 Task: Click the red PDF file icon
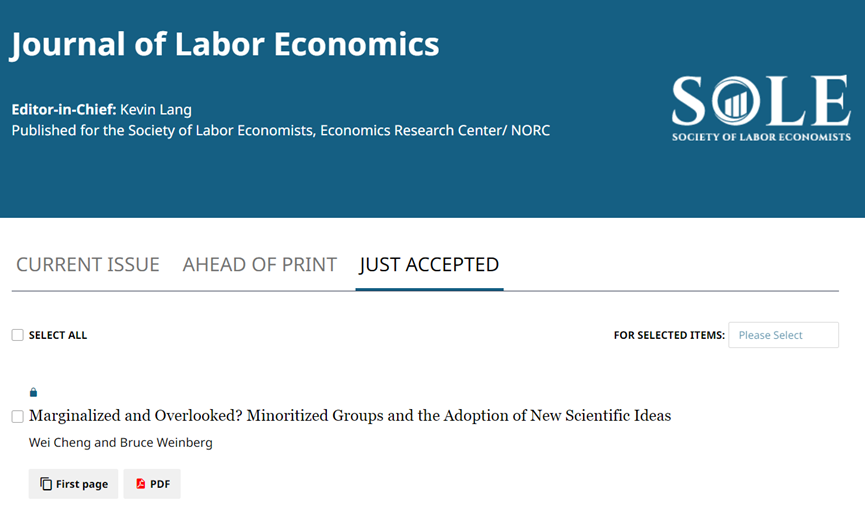(x=141, y=484)
